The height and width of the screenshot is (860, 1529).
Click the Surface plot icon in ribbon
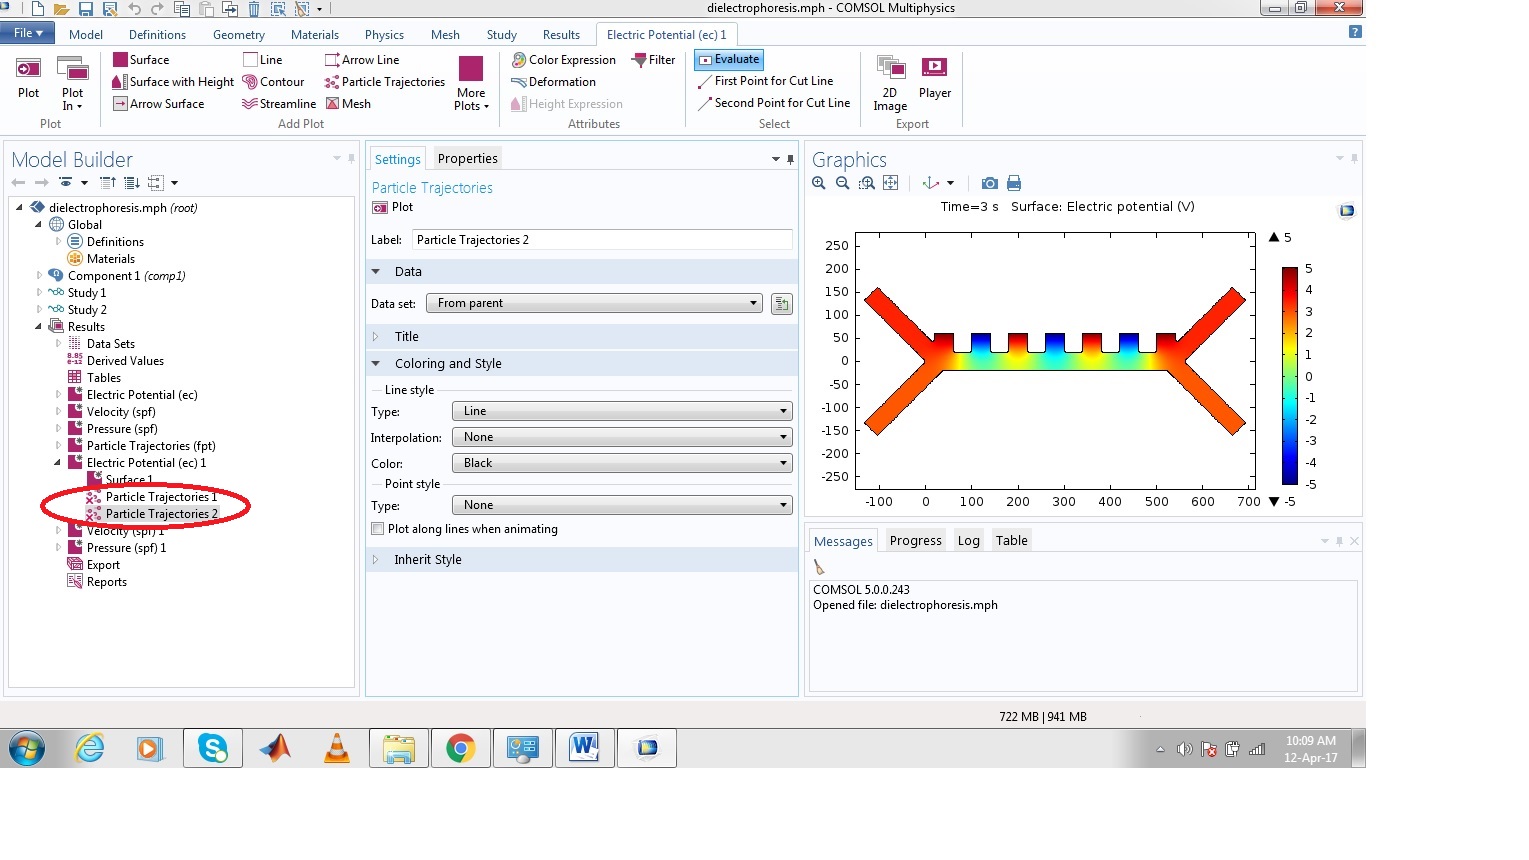tap(141, 60)
